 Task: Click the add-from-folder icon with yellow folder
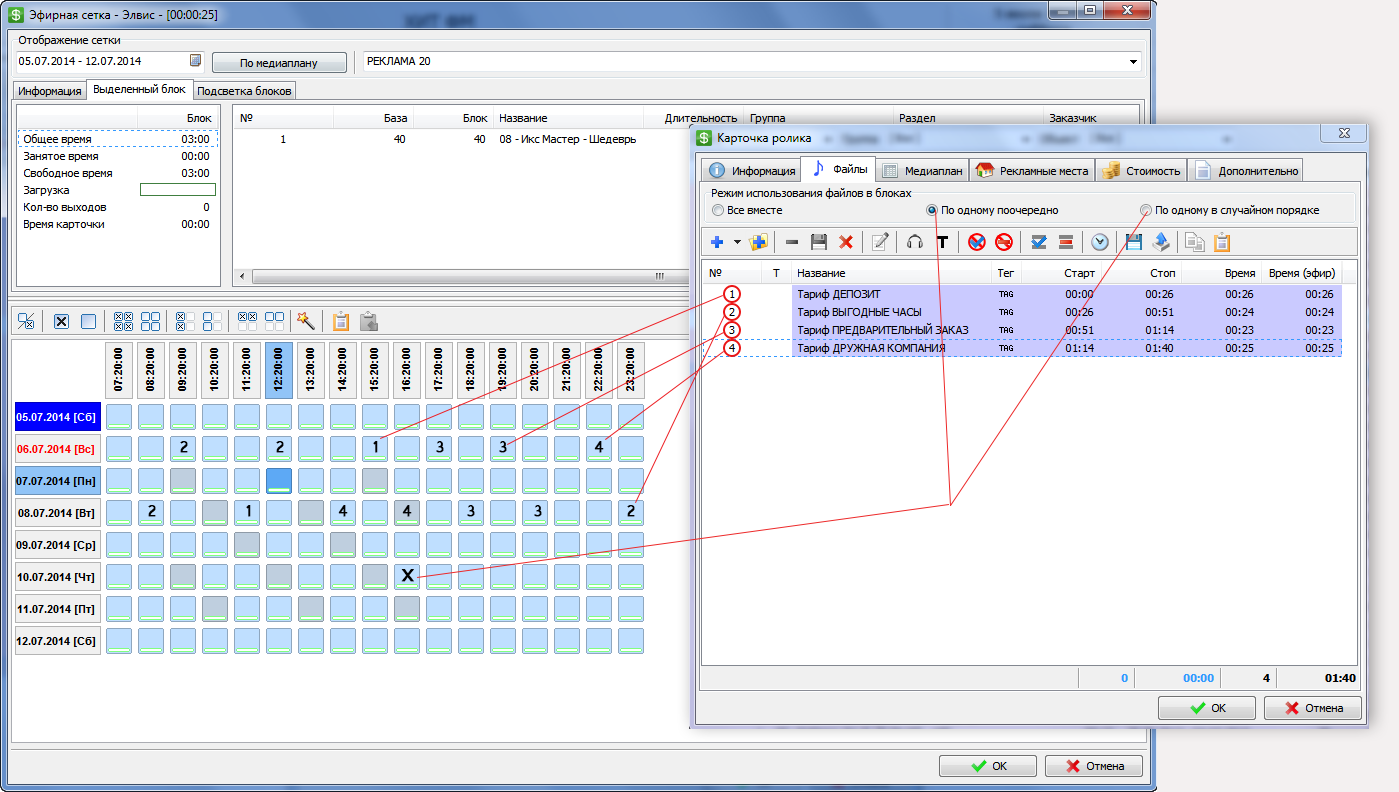(758, 242)
